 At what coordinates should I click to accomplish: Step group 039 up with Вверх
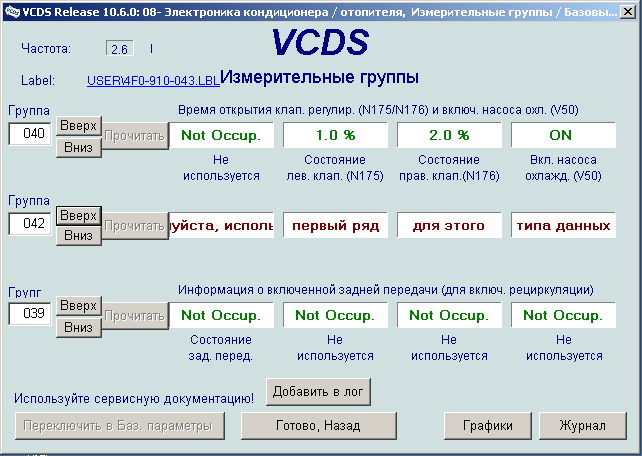click(x=79, y=306)
